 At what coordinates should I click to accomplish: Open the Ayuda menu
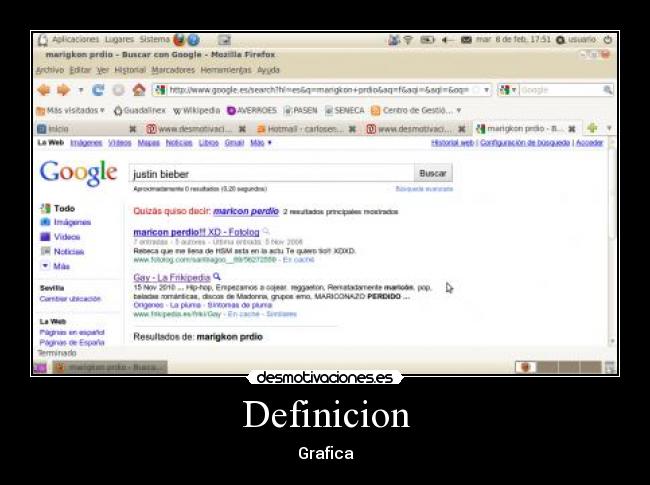(x=269, y=70)
